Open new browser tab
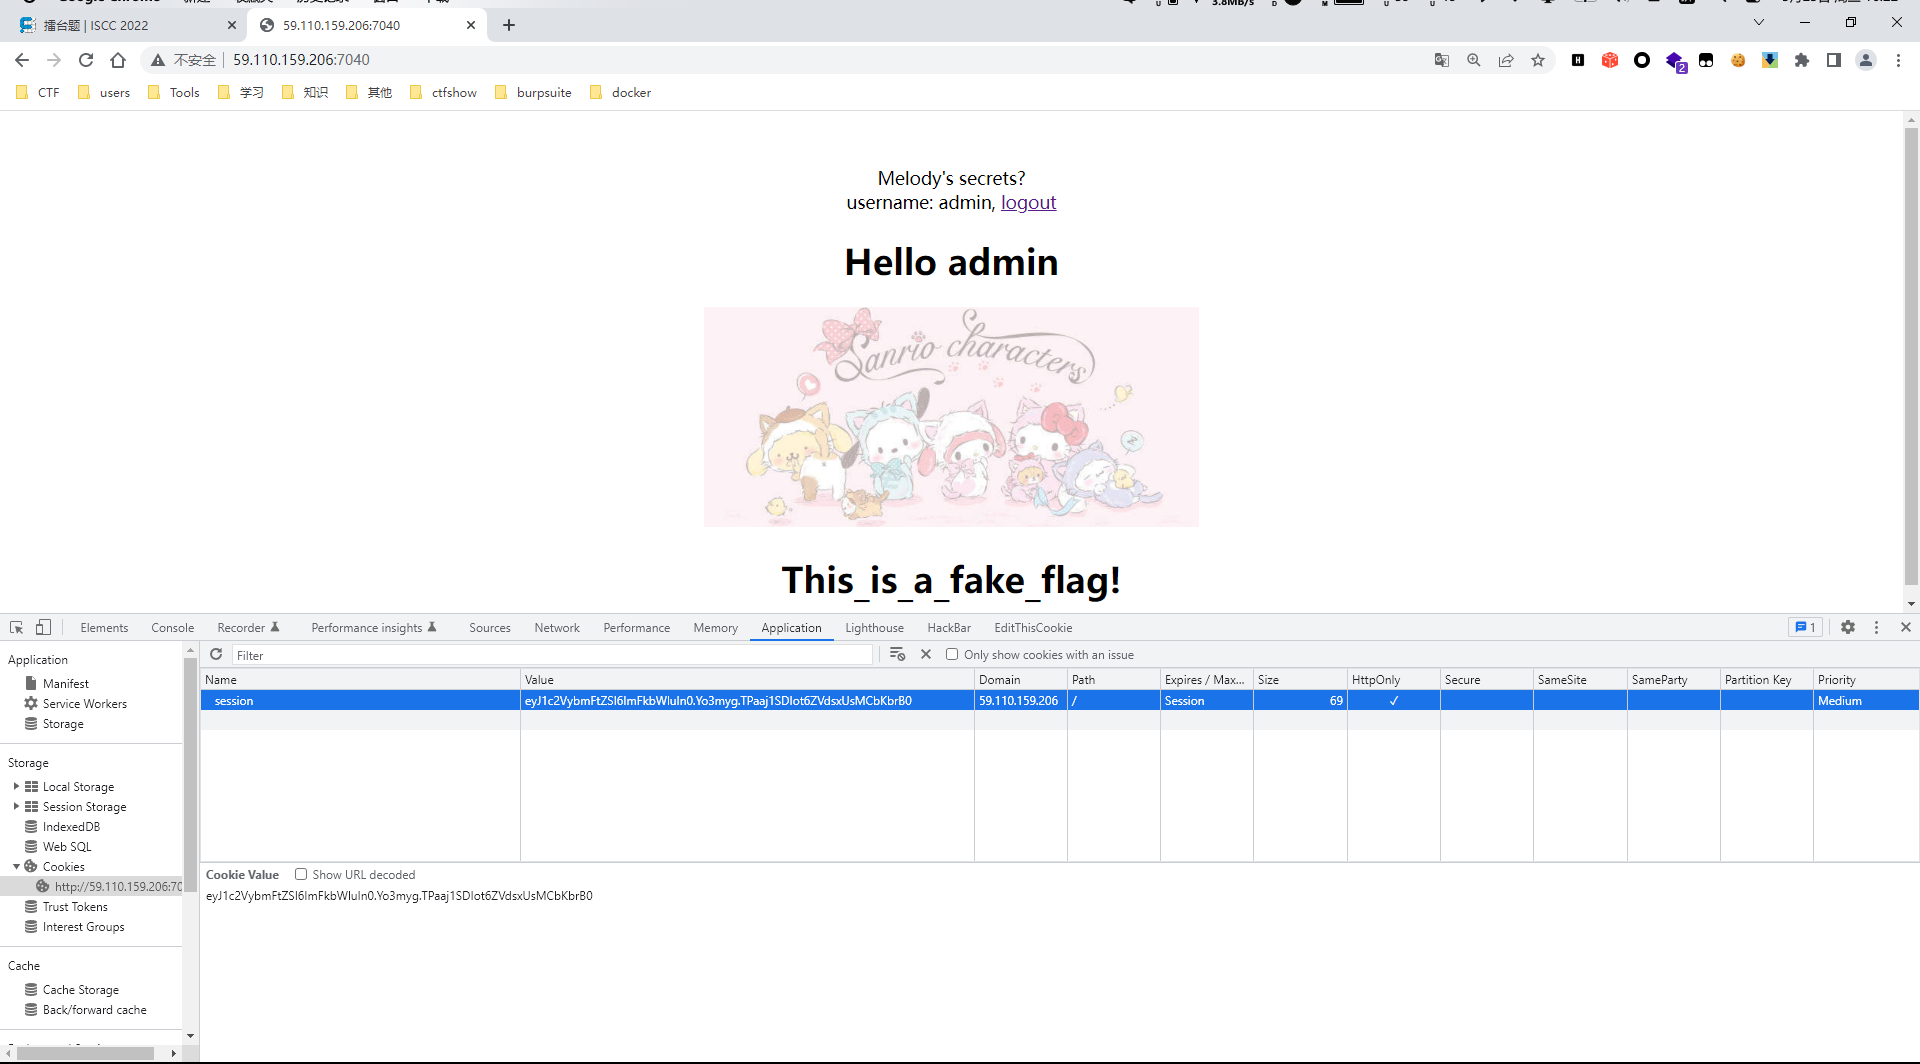This screenshot has width=1920, height=1064. [x=509, y=25]
